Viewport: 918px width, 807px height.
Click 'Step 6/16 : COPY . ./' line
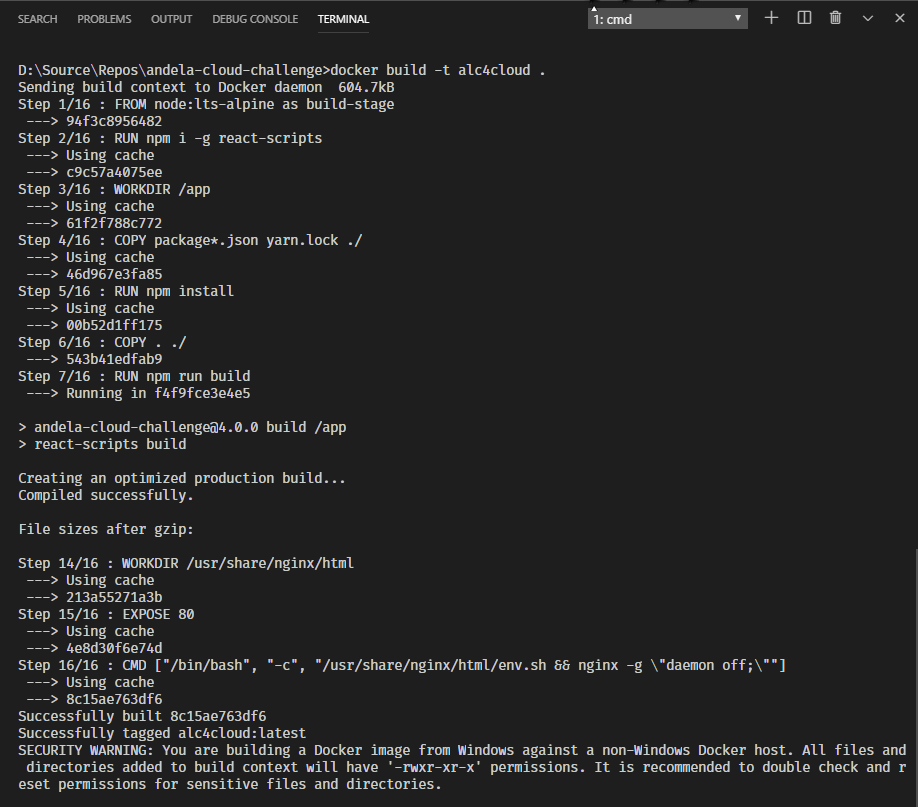click(102, 342)
